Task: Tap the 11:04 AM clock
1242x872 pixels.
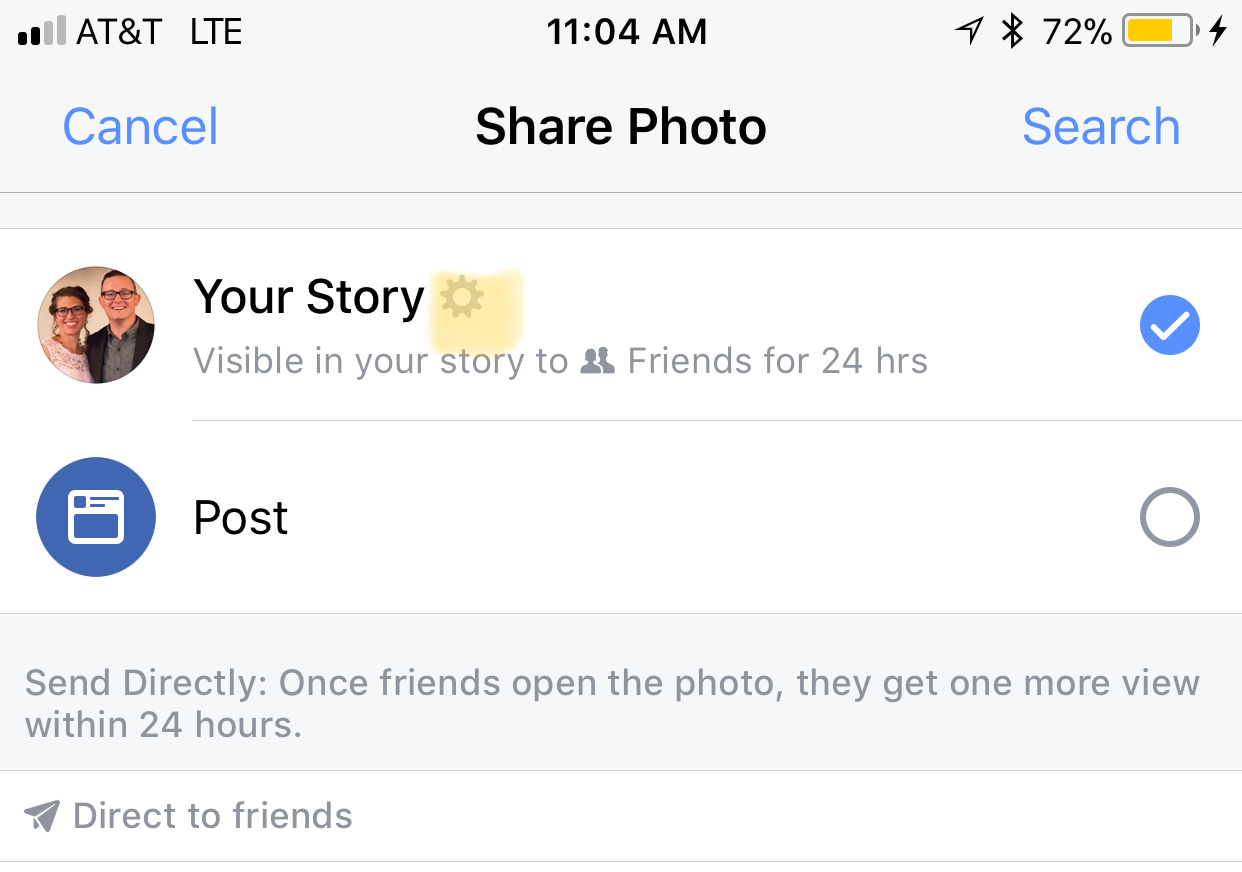Action: click(626, 32)
